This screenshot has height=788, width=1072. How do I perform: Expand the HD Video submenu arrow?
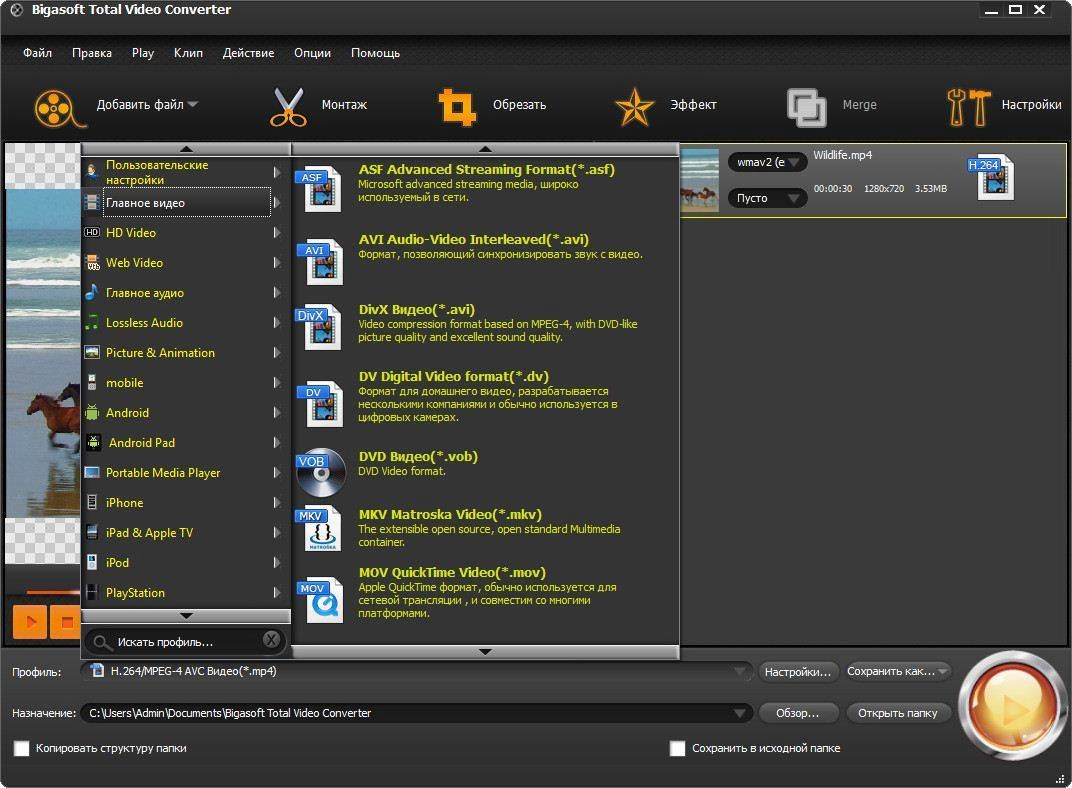coord(276,232)
